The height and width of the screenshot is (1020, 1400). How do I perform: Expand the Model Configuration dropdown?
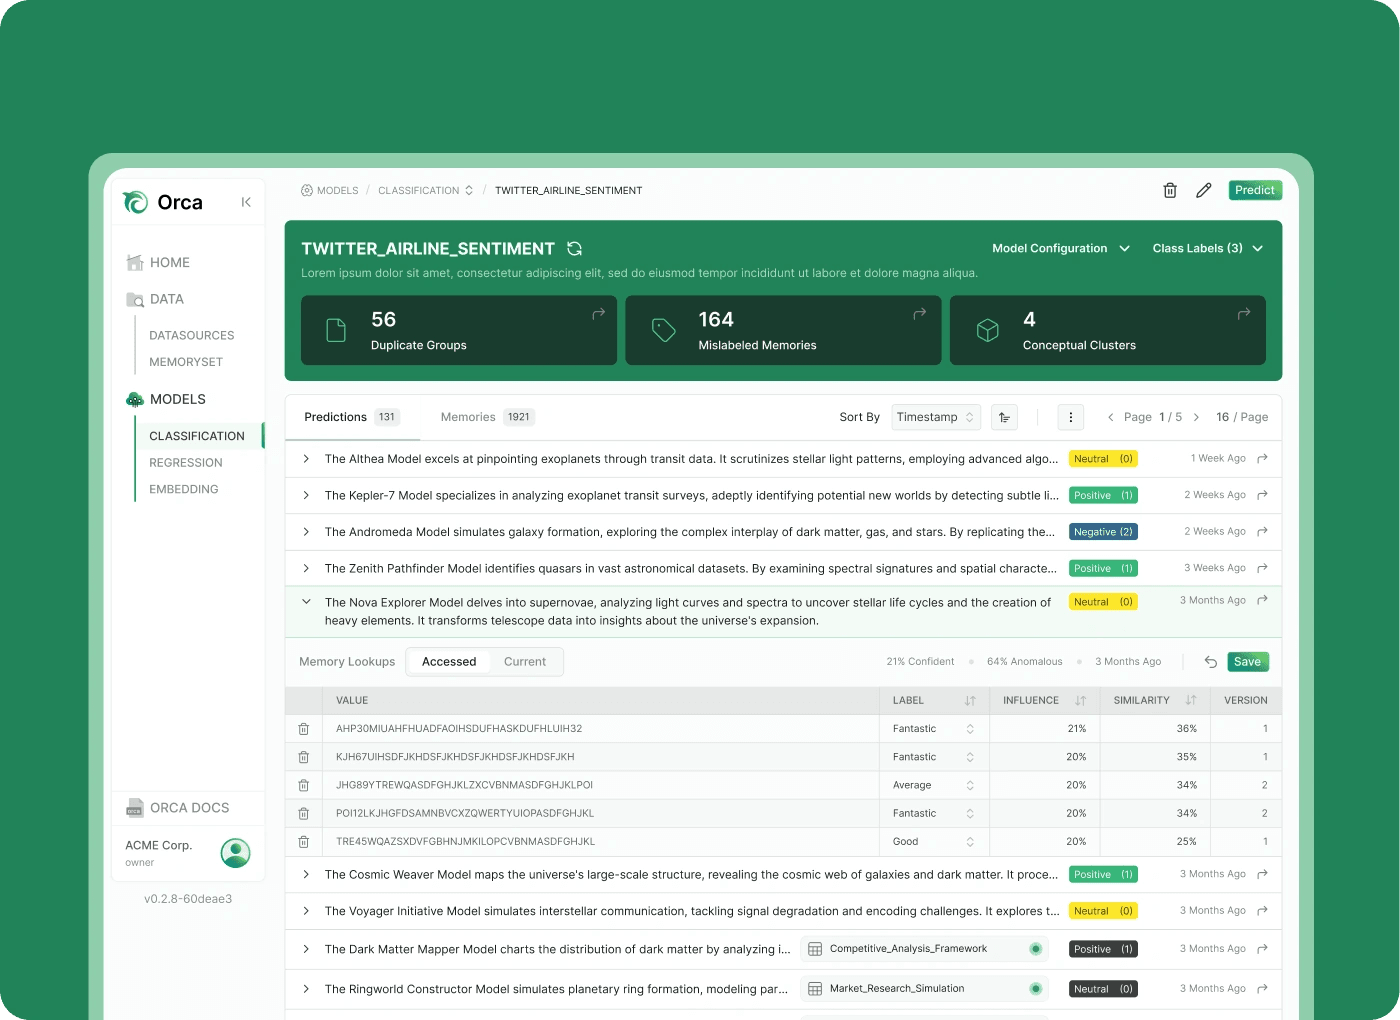pyautogui.click(x=1060, y=248)
